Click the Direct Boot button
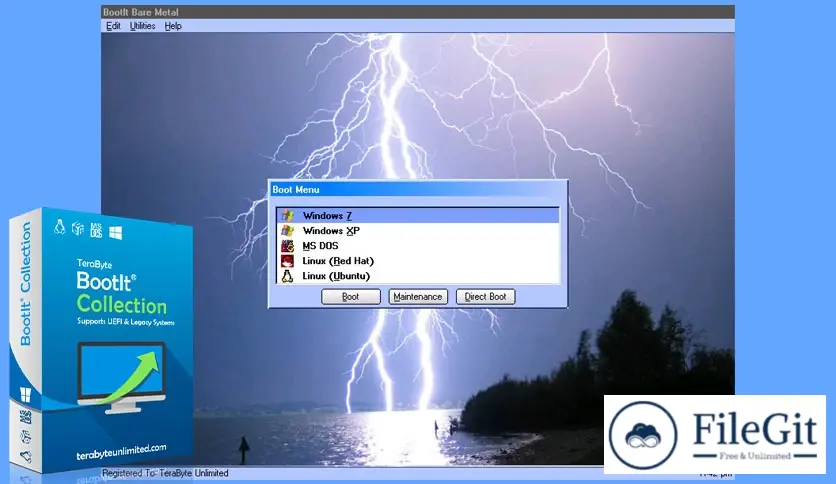 pyautogui.click(x=485, y=296)
